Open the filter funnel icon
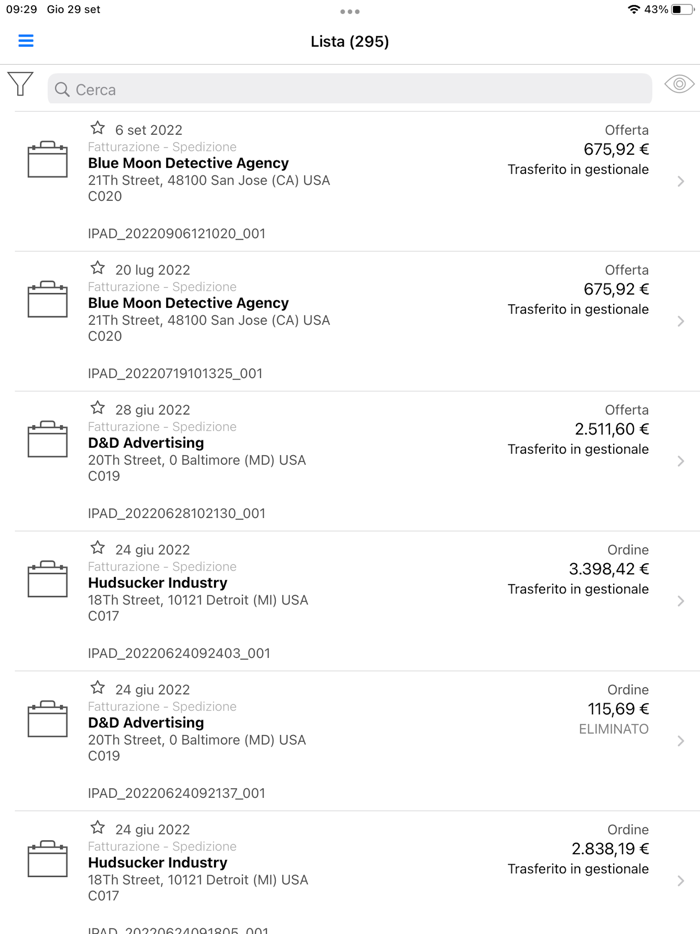The image size is (700, 934). [20, 85]
